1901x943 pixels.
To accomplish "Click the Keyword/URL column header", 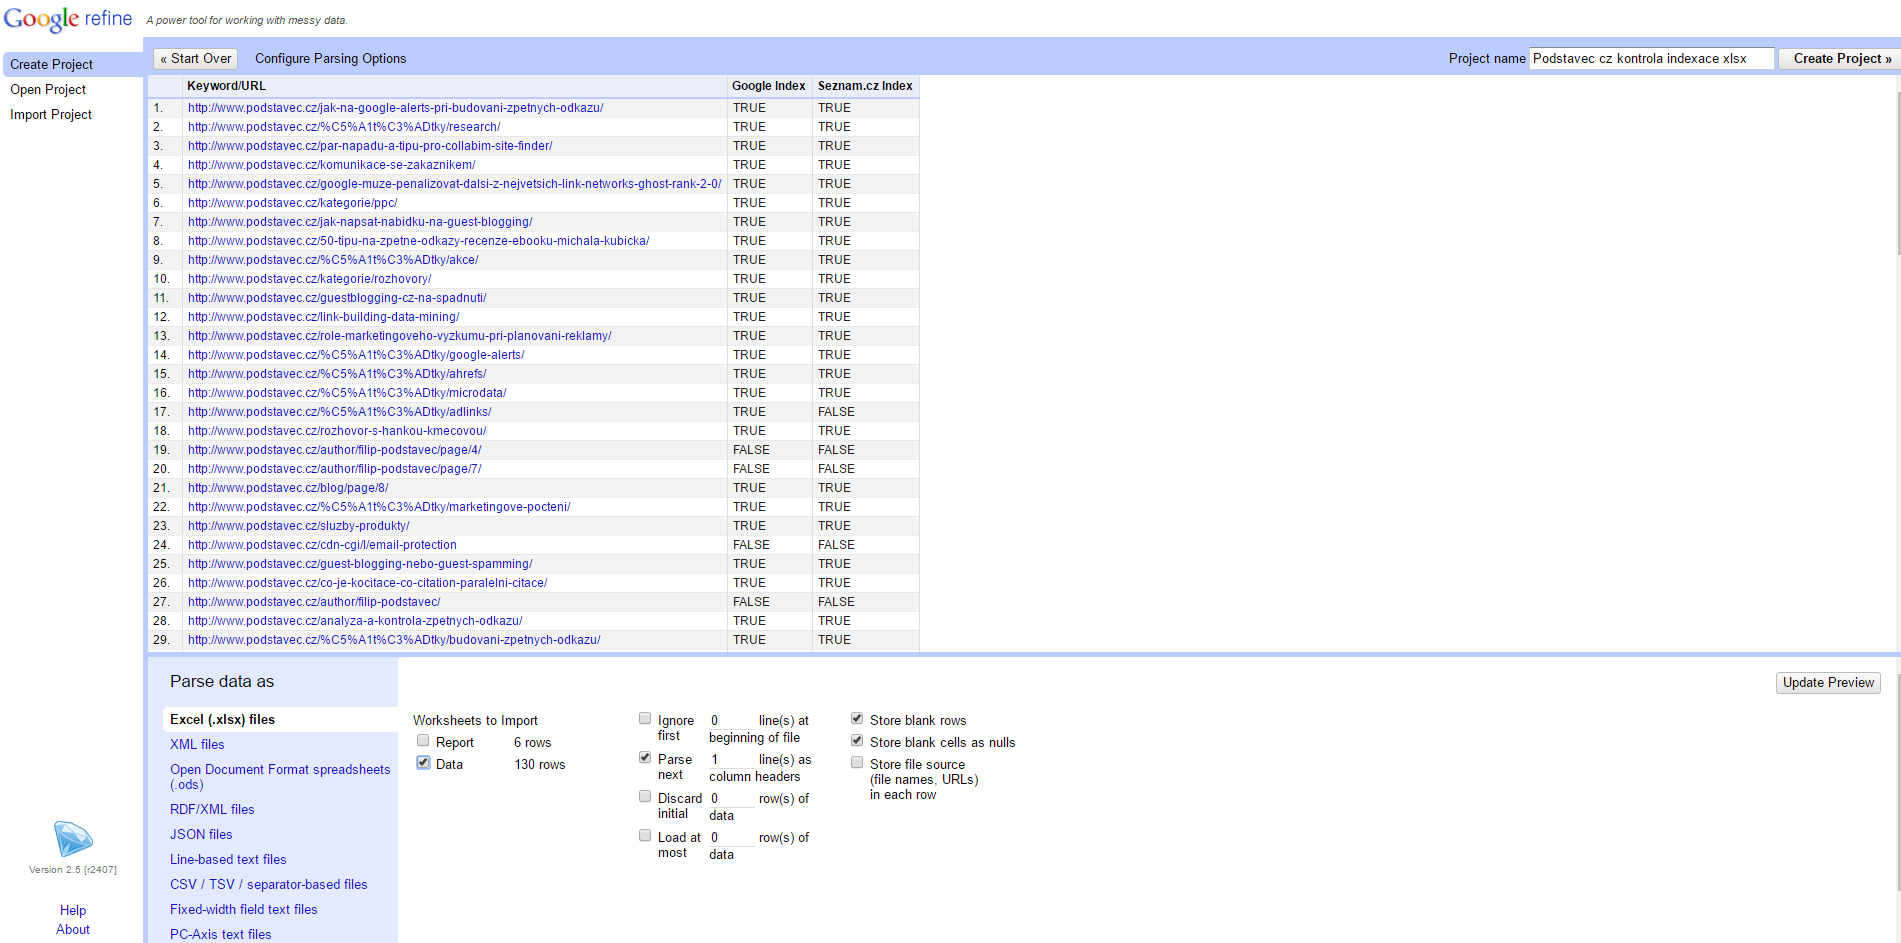I will 226,86.
